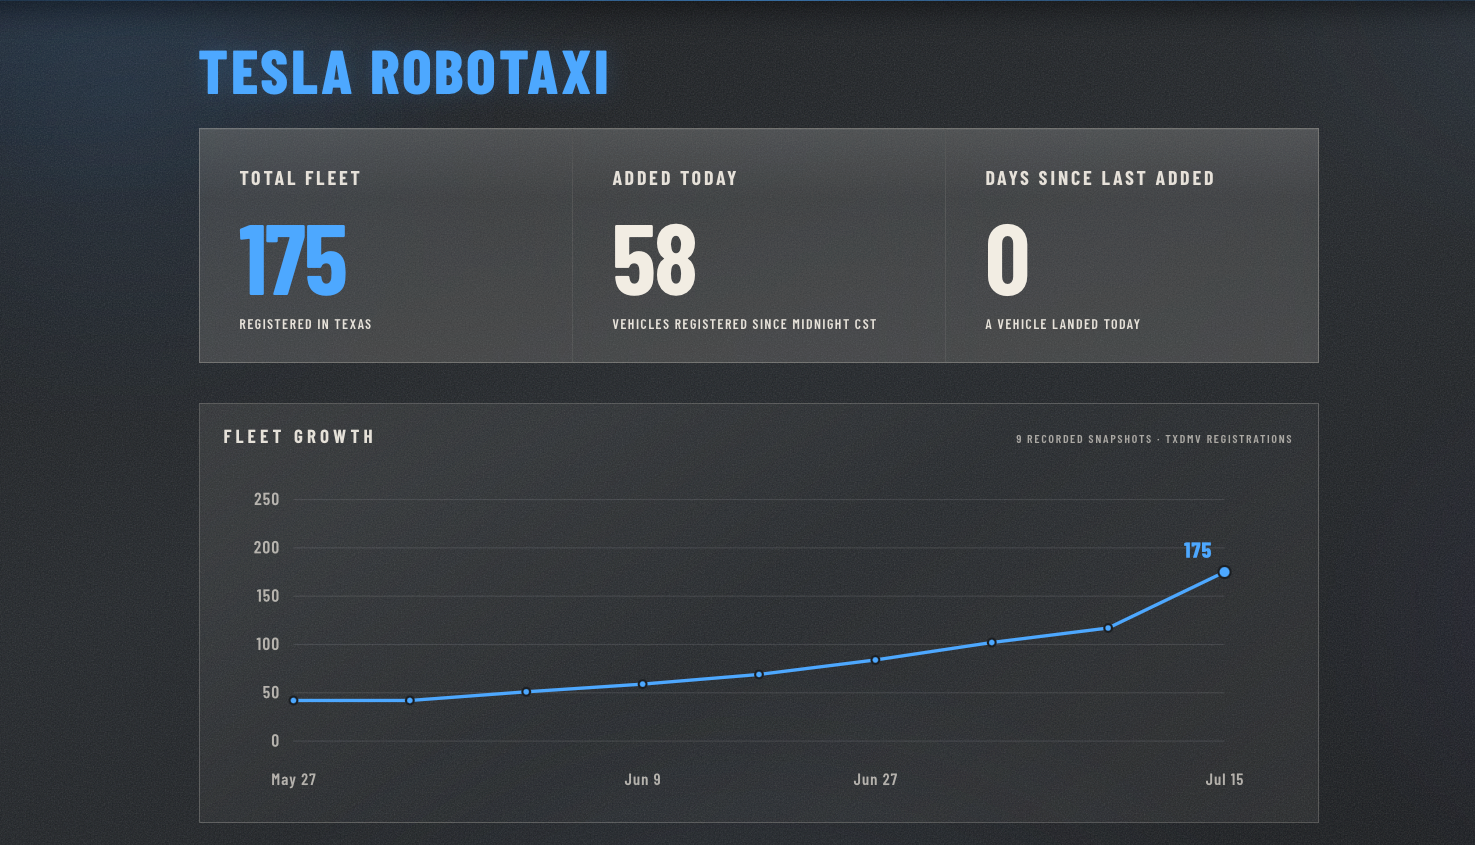Viewport: 1475px width, 845px height.
Task: Select the large latest data point at Jul 15
Action: tap(1224, 572)
